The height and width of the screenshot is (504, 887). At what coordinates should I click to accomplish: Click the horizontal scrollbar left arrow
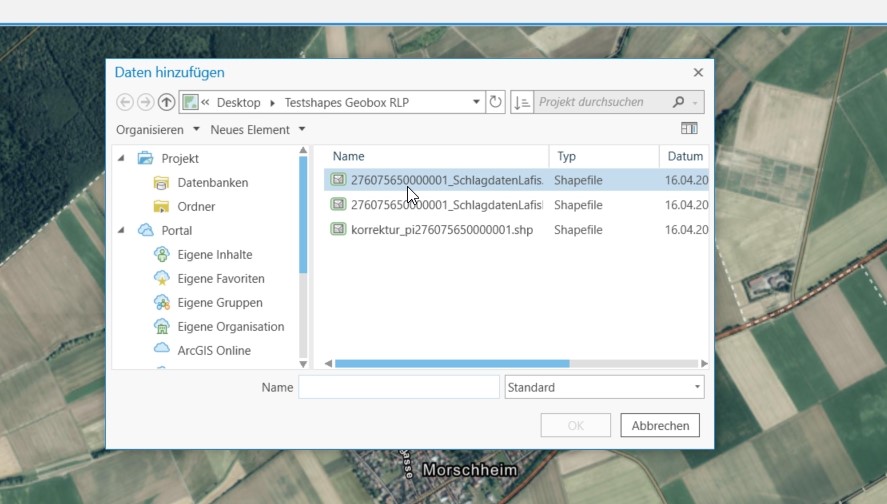click(x=328, y=364)
